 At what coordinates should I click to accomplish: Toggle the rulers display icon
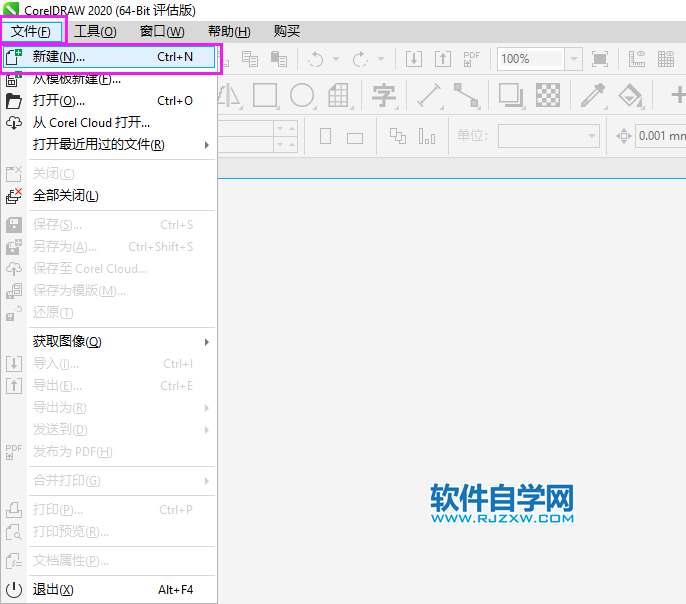pos(637,59)
